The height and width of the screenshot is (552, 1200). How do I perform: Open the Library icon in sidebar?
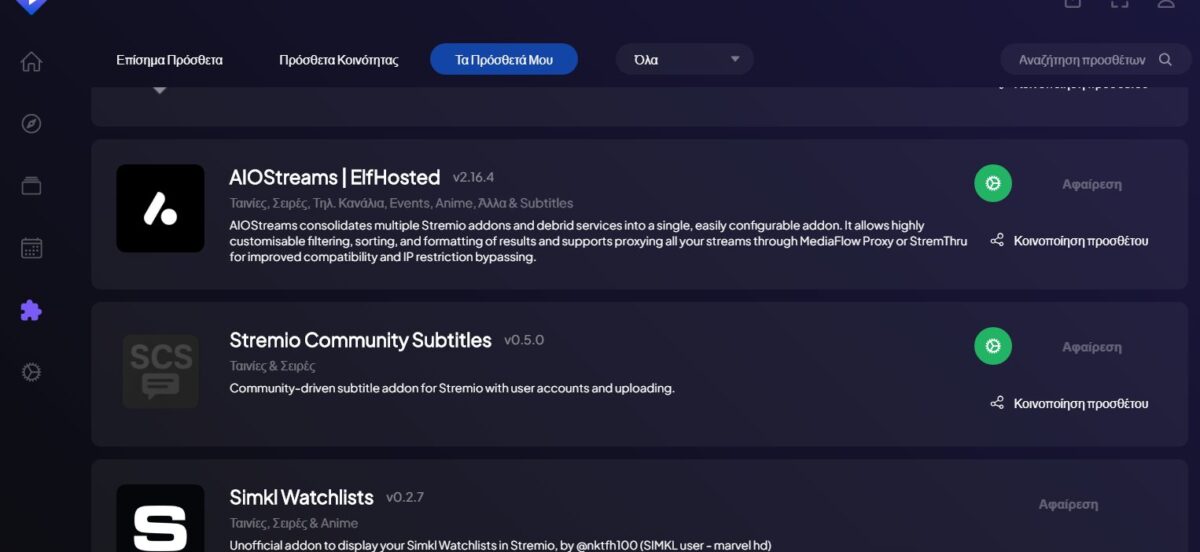(x=31, y=186)
